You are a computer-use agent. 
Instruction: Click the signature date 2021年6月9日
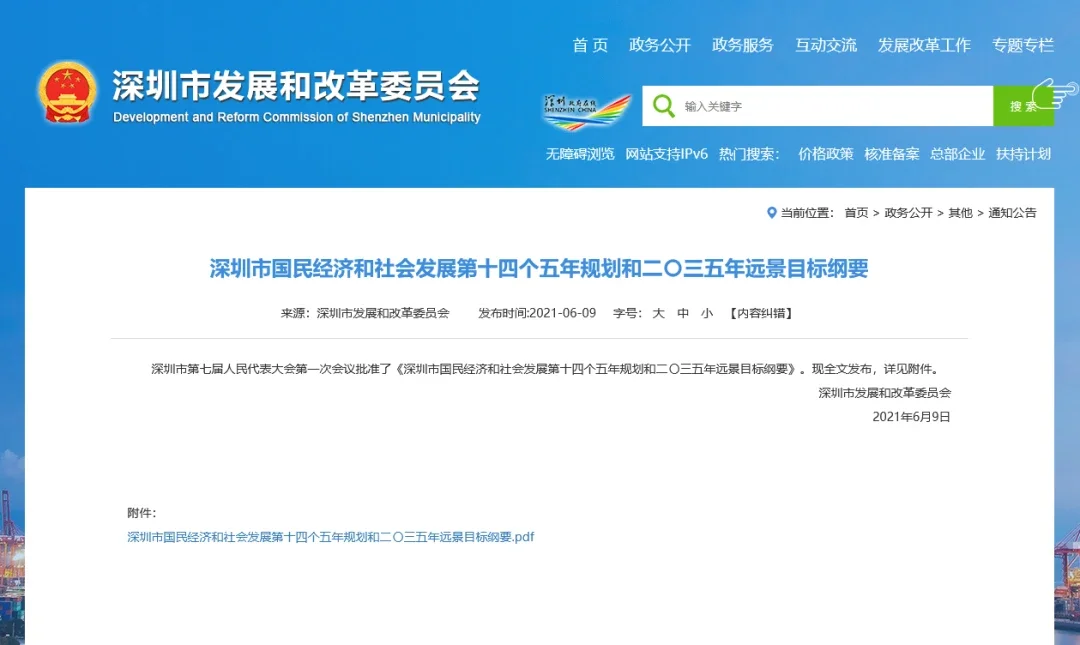[911, 417]
